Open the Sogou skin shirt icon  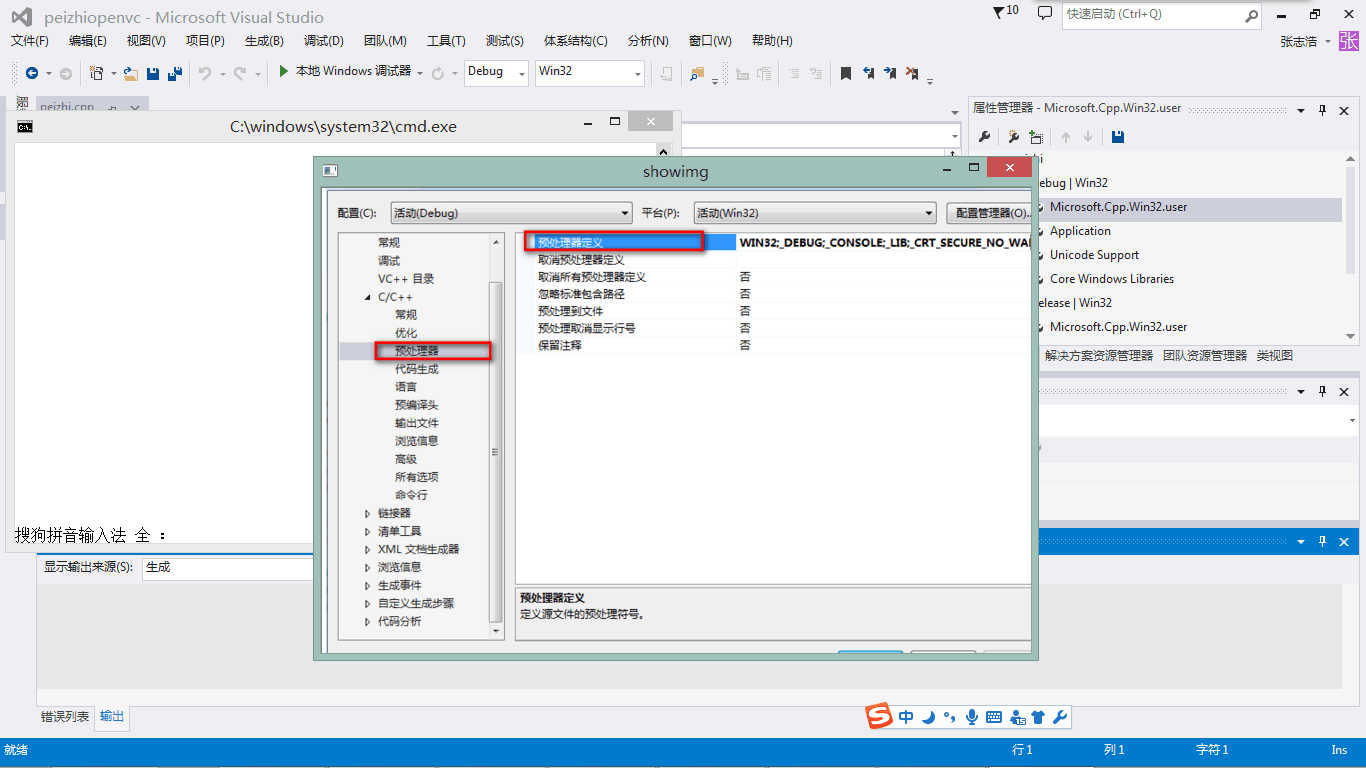click(1038, 717)
